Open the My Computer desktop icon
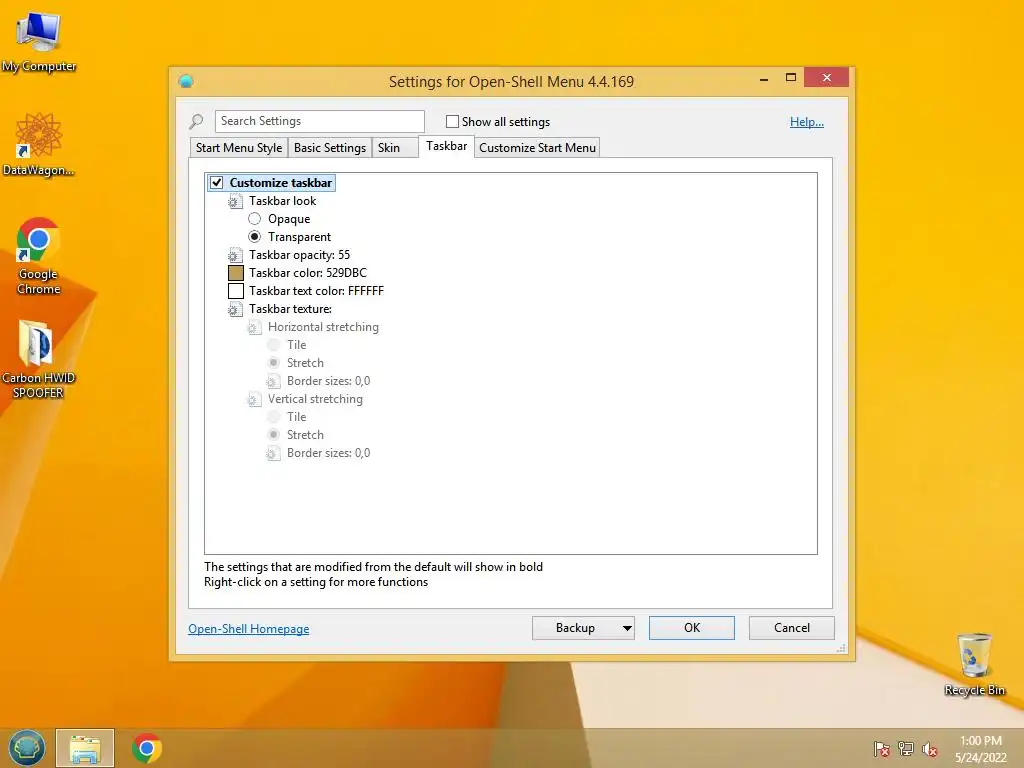 38,40
